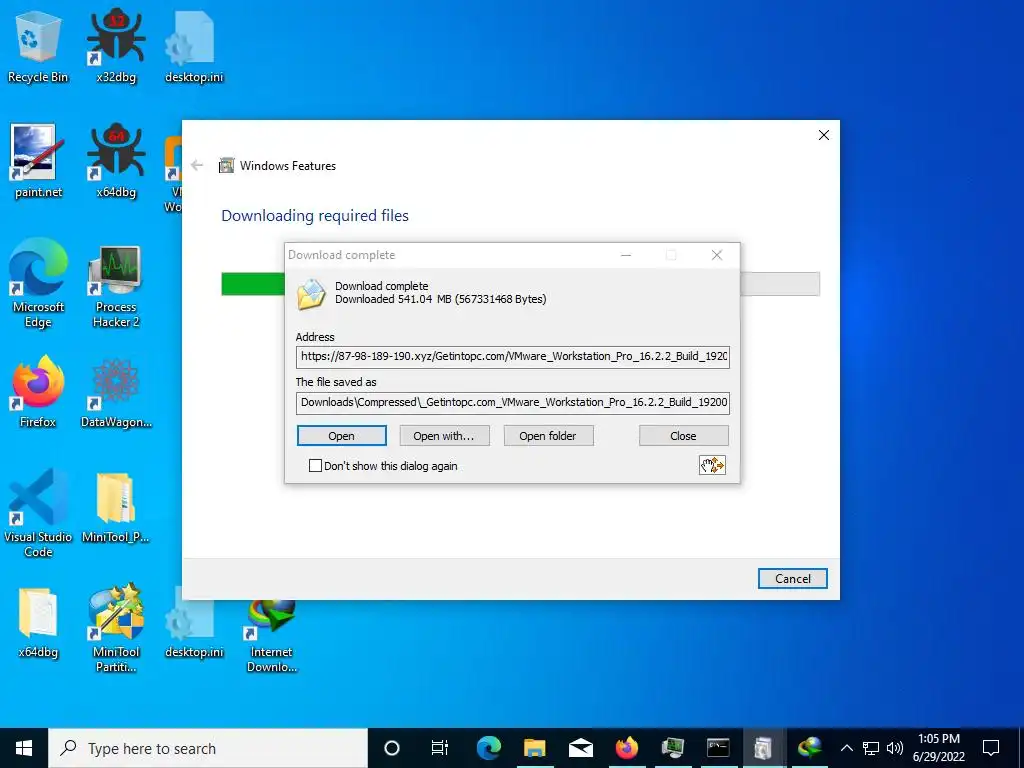This screenshot has height=768, width=1024.
Task: Click the download Address field
Action: tap(513, 357)
